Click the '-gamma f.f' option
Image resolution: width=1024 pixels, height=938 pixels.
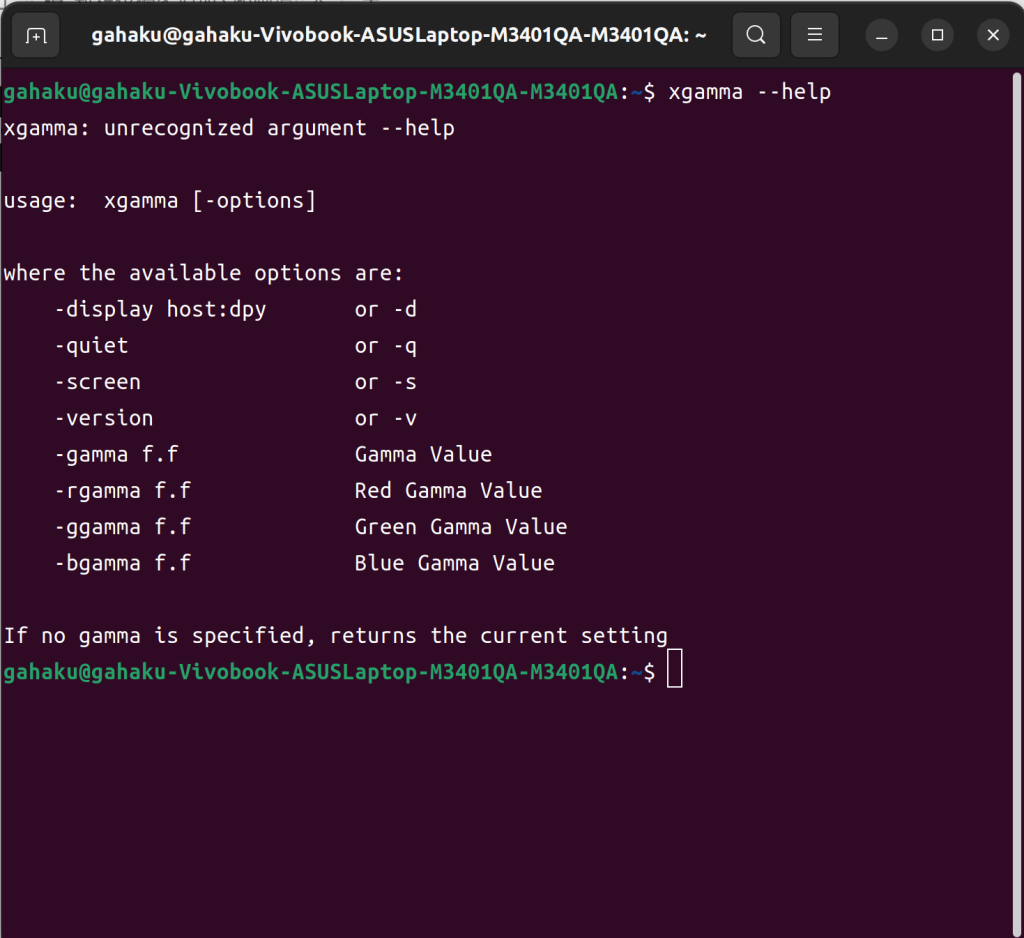116,455
